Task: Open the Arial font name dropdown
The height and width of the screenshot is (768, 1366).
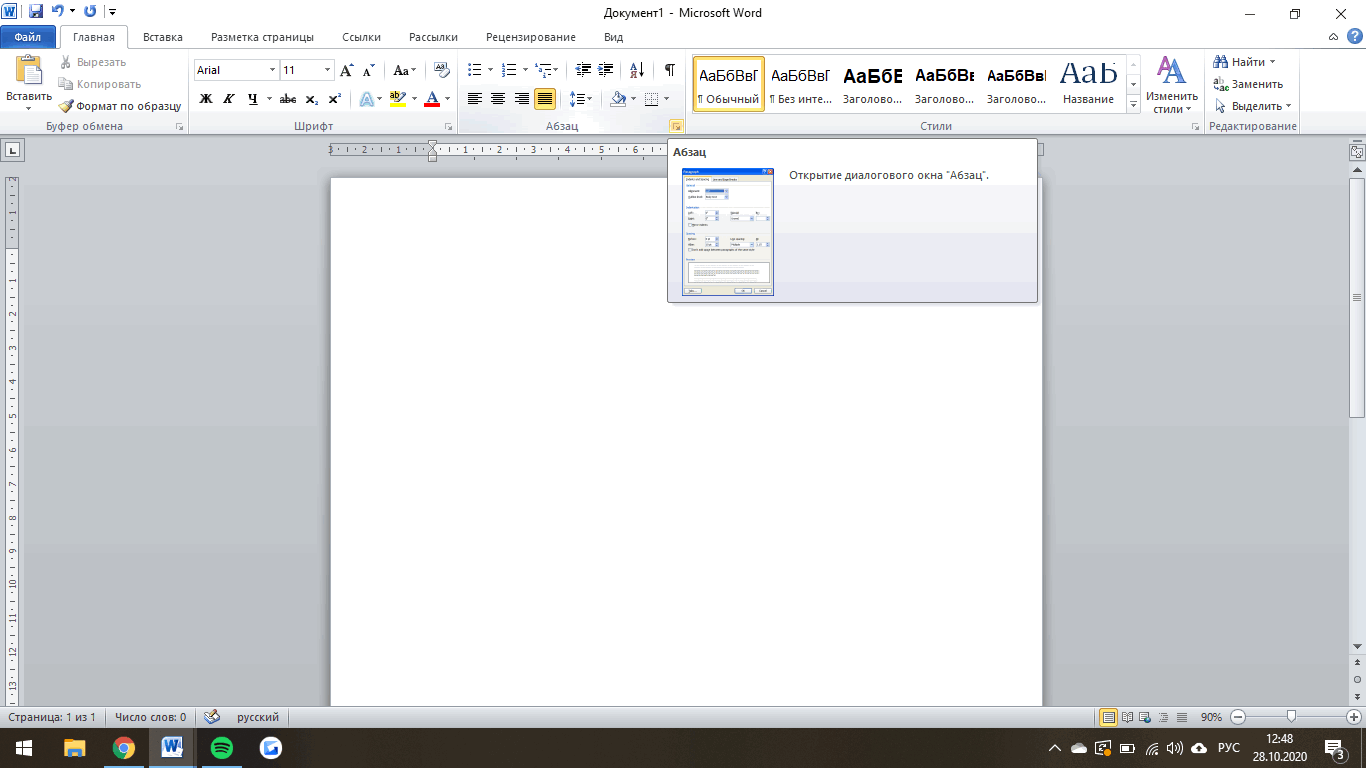Action: coord(272,70)
